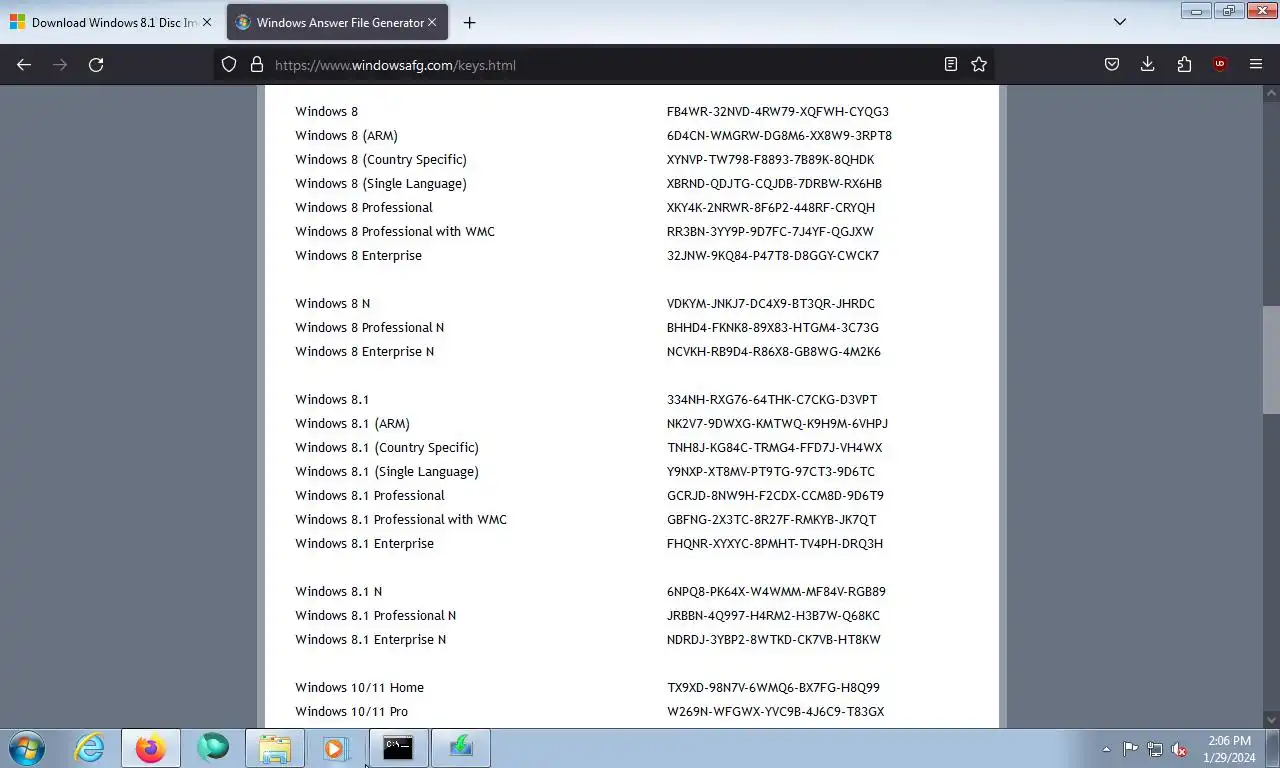1280x768 pixels.
Task: Click Windows 8 Professional key XKY4K-2NRWR
Action: click(770, 207)
